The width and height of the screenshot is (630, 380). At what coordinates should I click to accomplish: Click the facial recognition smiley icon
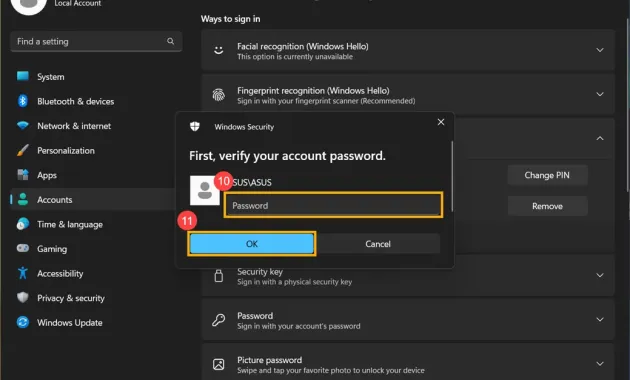[219, 50]
